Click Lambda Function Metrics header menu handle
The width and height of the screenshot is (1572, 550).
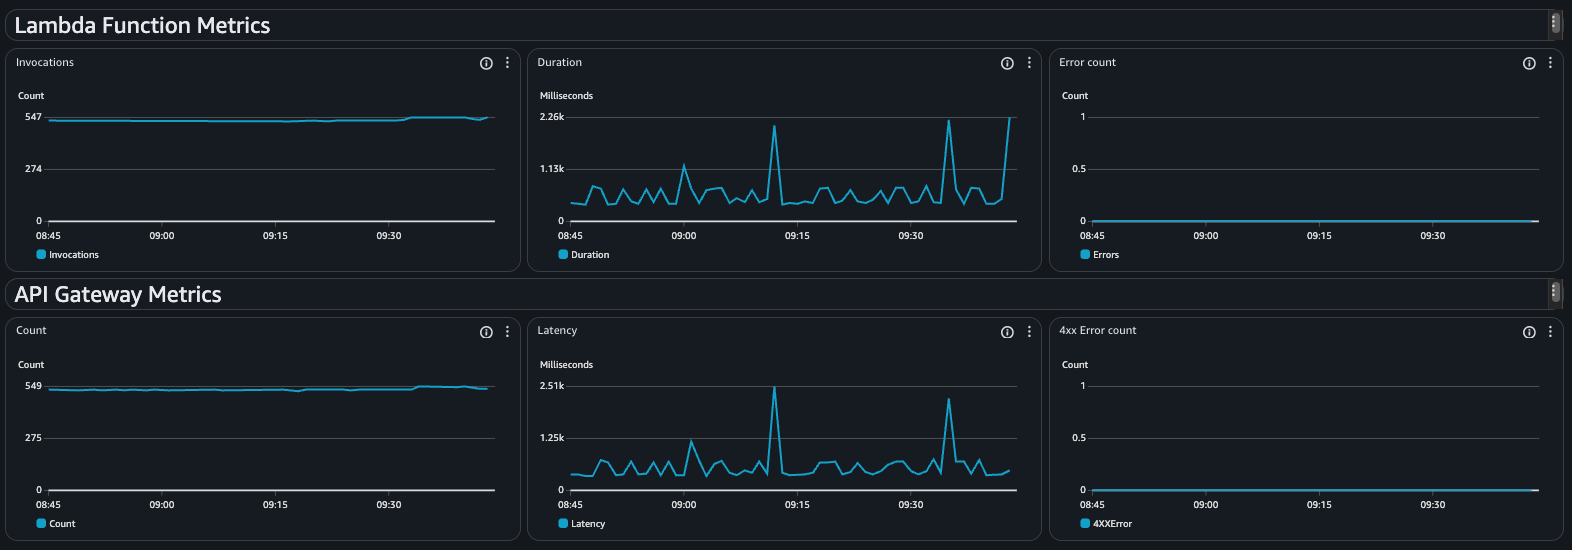(x=1554, y=24)
